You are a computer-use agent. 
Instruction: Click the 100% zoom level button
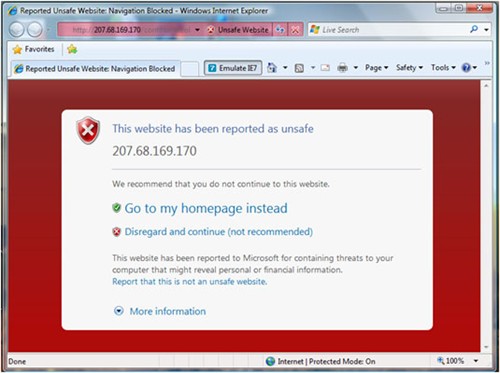(x=451, y=361)
